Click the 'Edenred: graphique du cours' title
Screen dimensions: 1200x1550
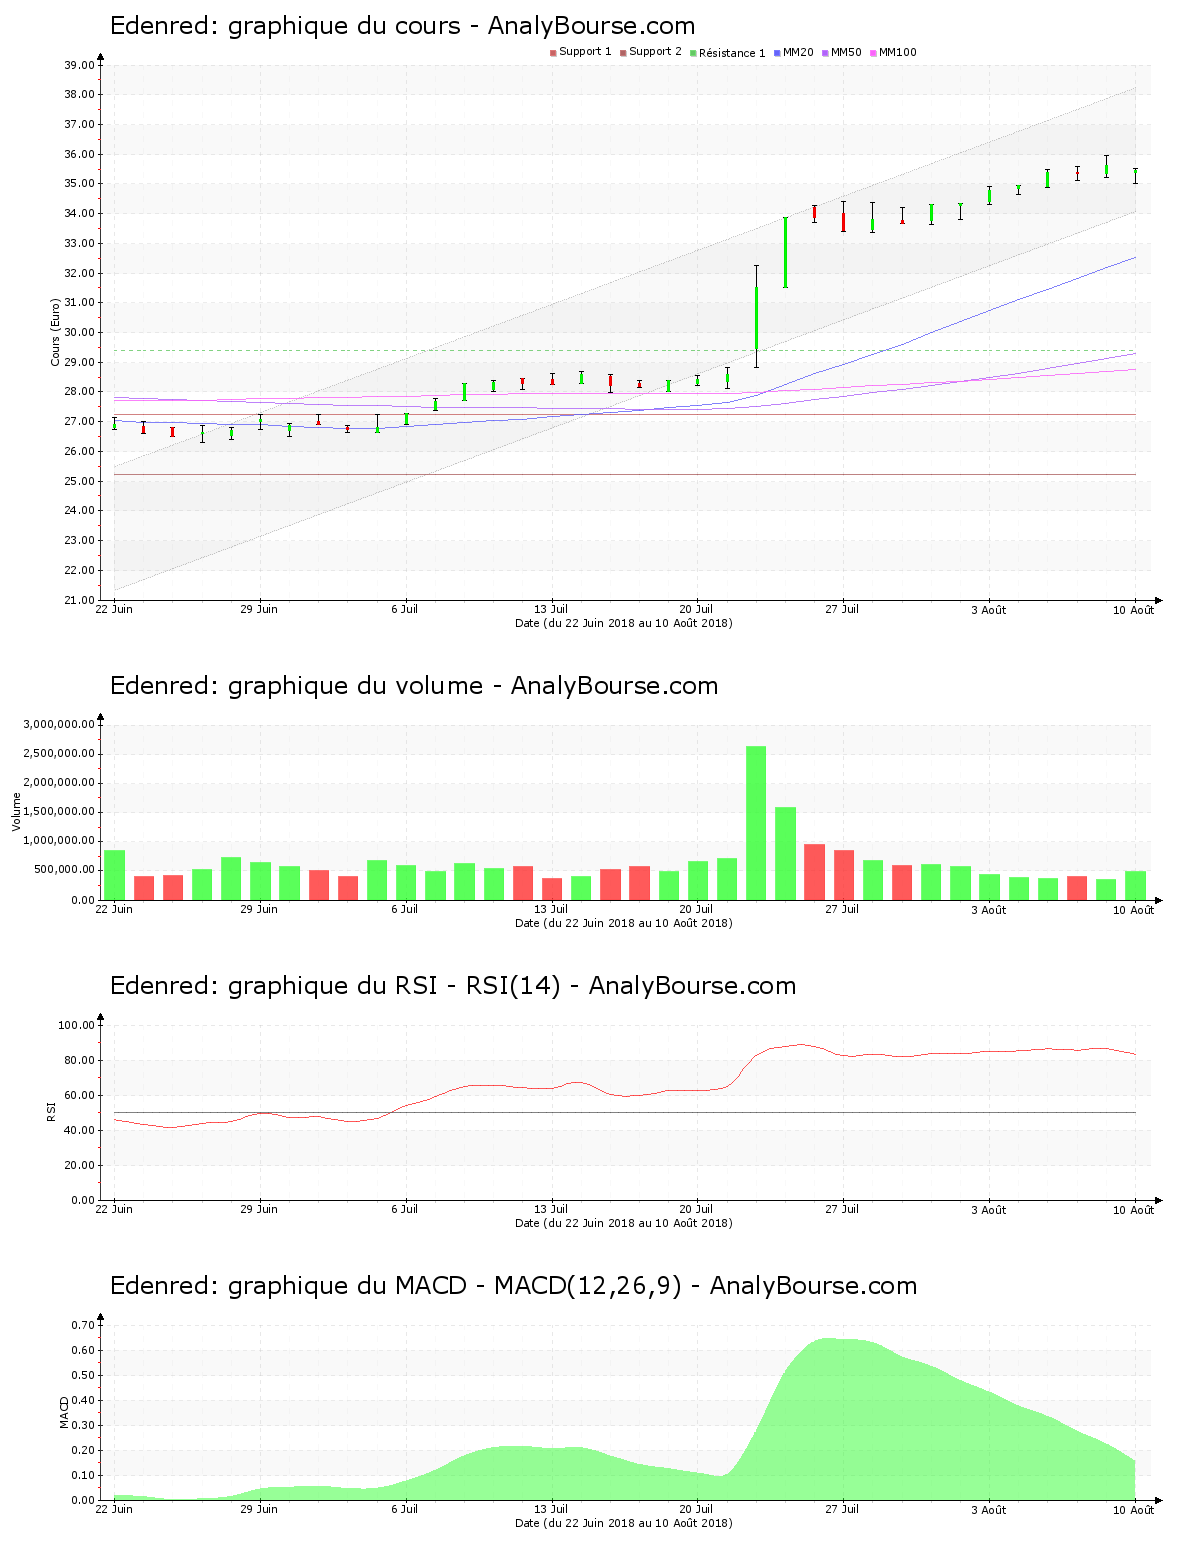tap(285, 26)
